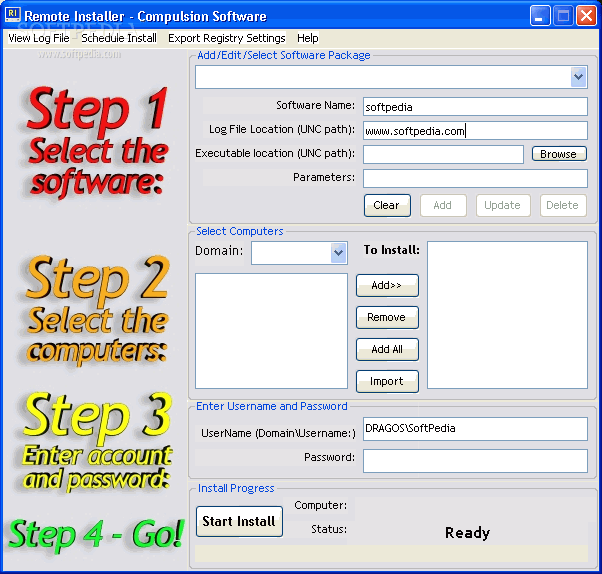Click the Add>> computers button
This screenshot has width=602, height=574.
pos(387,285)
